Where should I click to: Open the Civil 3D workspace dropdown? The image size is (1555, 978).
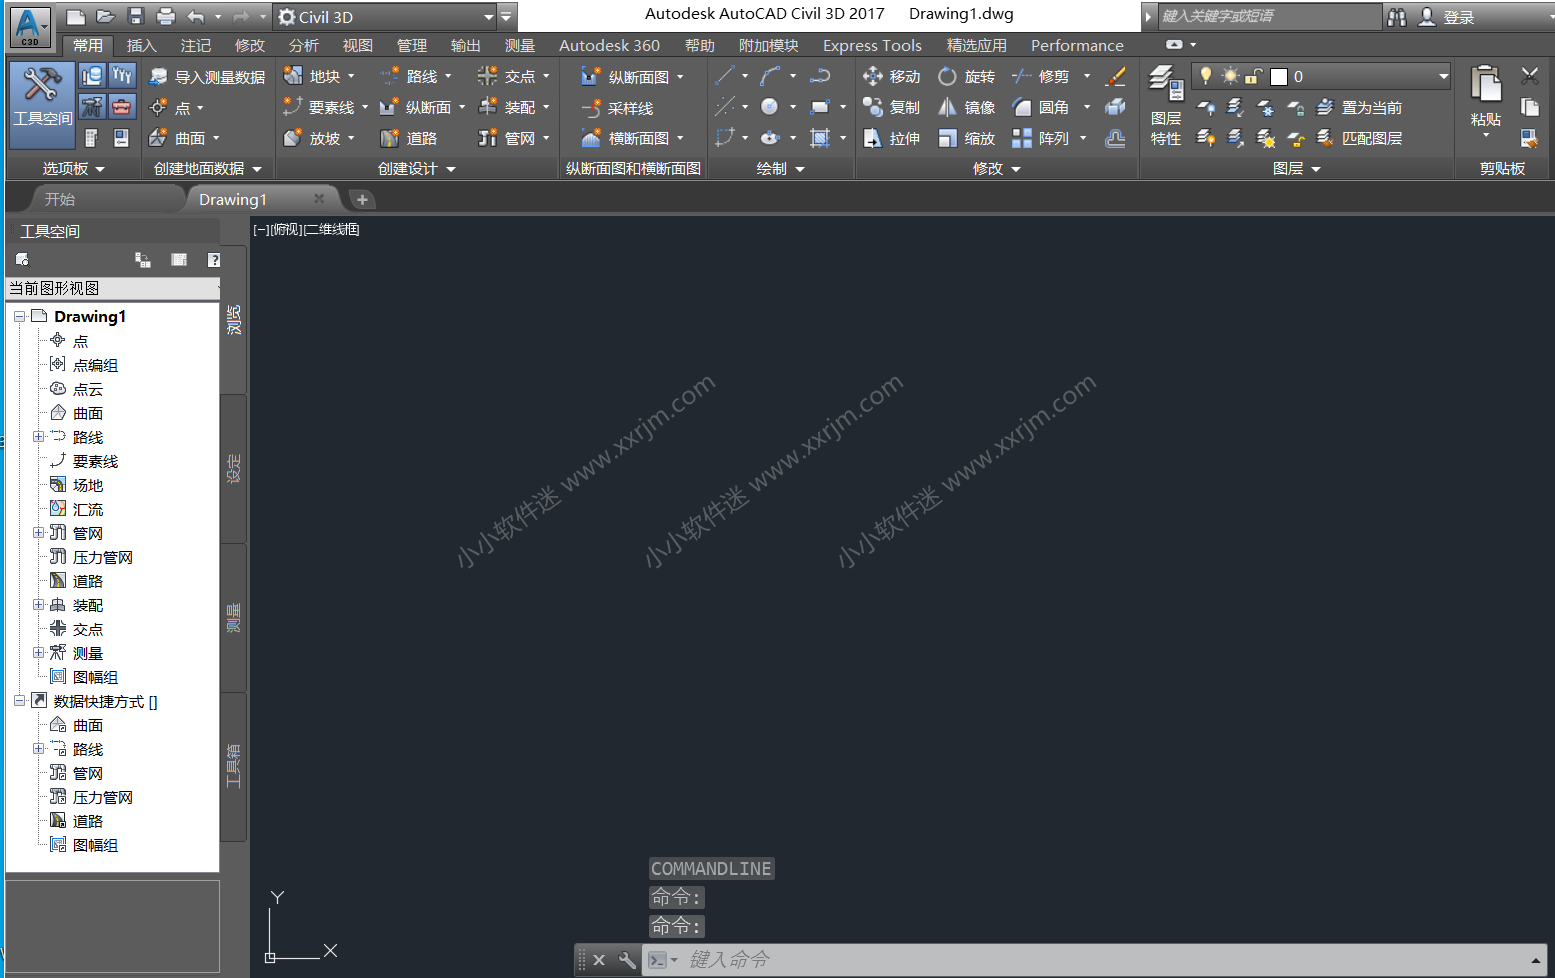point(489,17)
